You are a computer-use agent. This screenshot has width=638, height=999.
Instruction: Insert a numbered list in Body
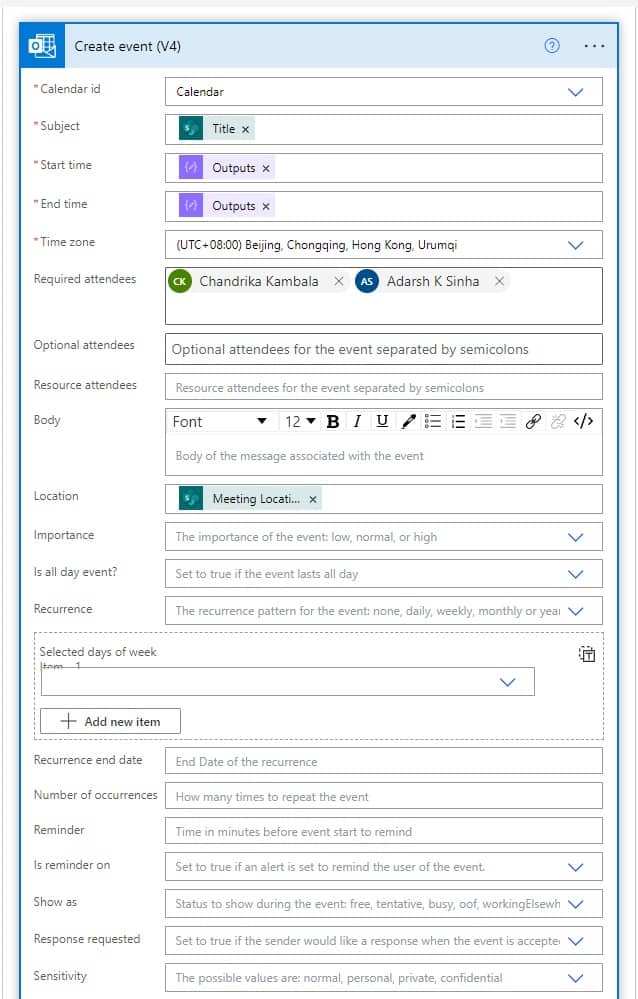[458, 422]
